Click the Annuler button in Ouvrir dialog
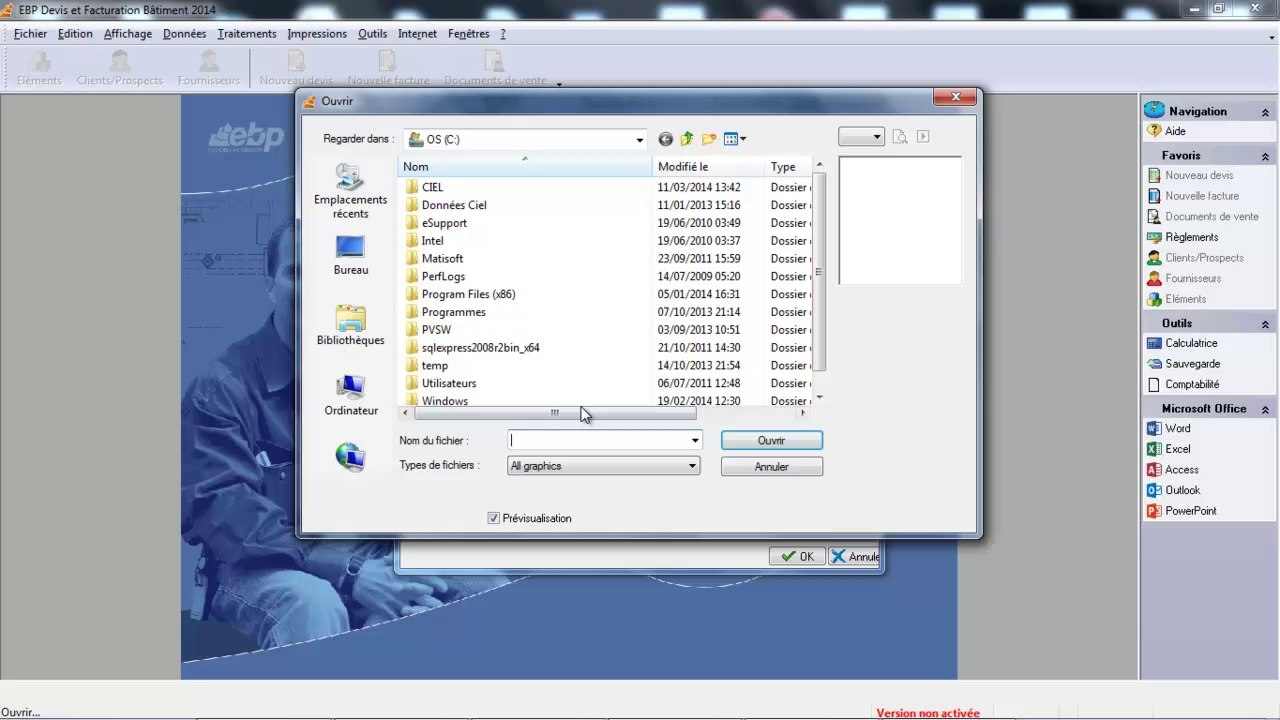Screen dimensions: 1280x720 pos(772,467)
